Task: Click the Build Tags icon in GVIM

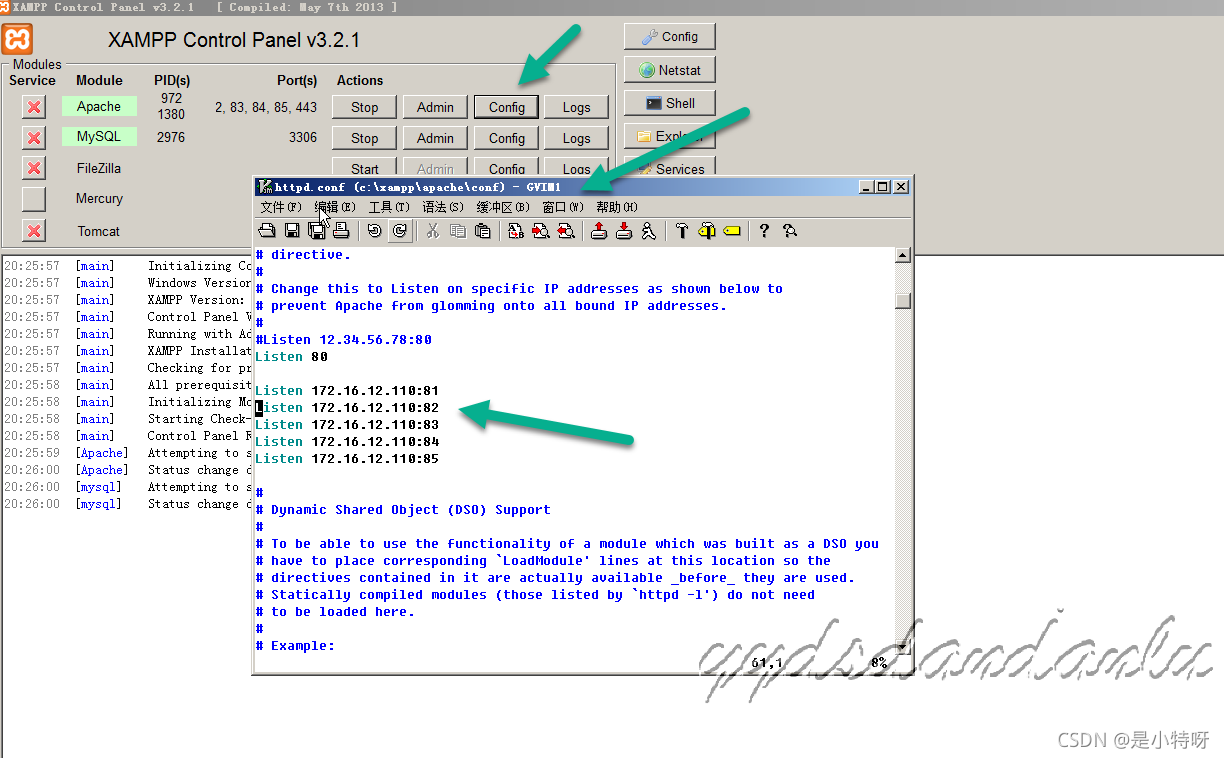Action: coord(707,231)
